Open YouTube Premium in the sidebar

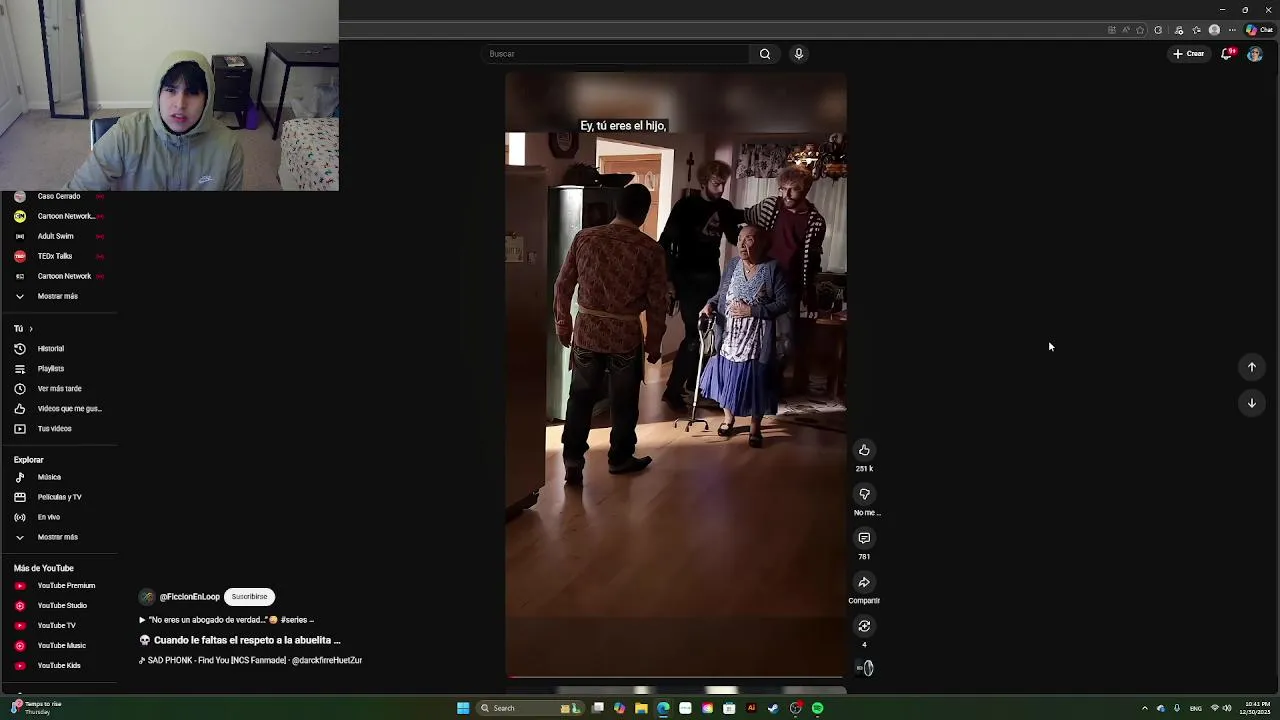(x=66, y=586)
